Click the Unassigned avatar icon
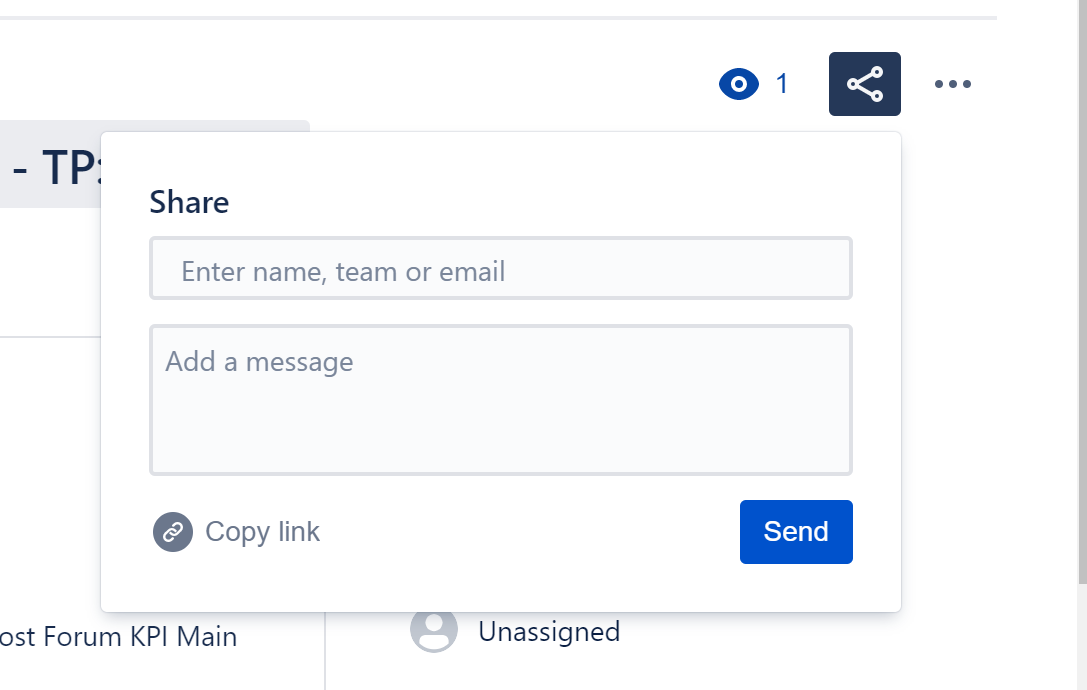1087x690 pixels. click(x=433, y=630)
